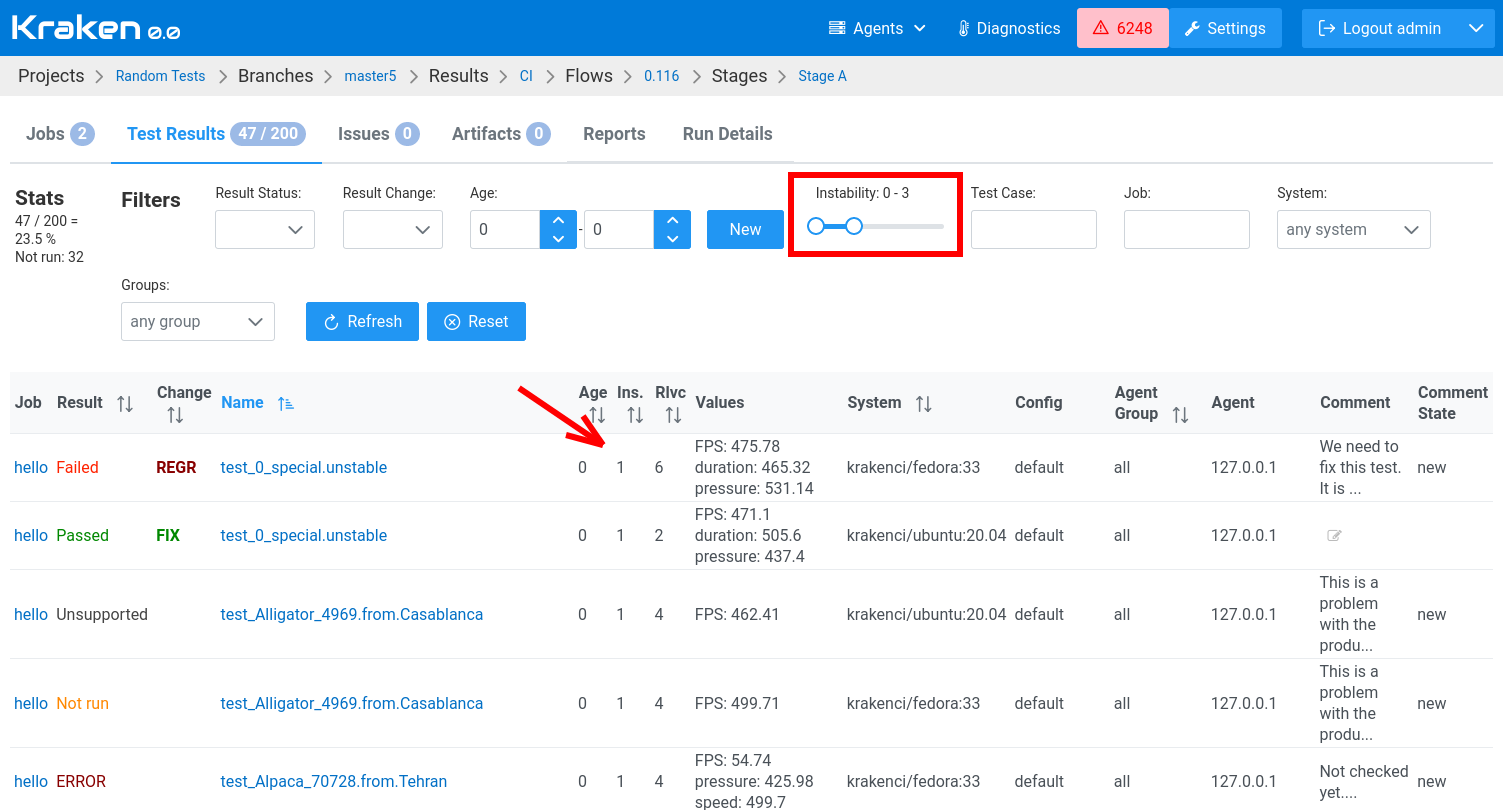The height and width of the screenshot is (810, 1503).
Task: Select the Test Results tab
Action: 216,134
